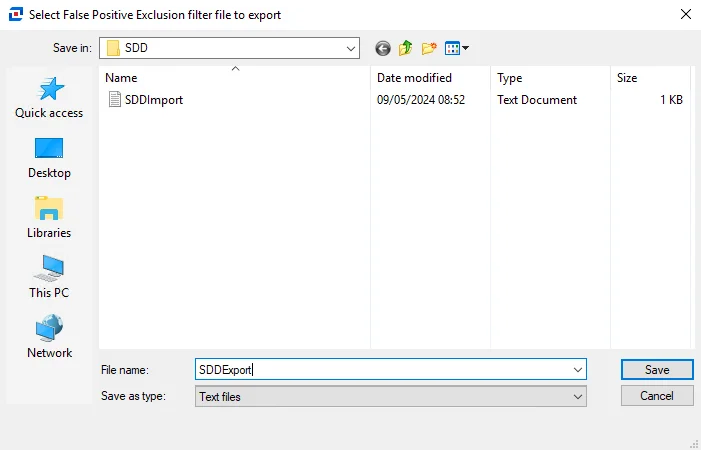The width and height of the screenshot is (701, 450).
Task: Expand the Save in SDD folder dropdown
Action: pyautogui.click(x=351, y=48)
